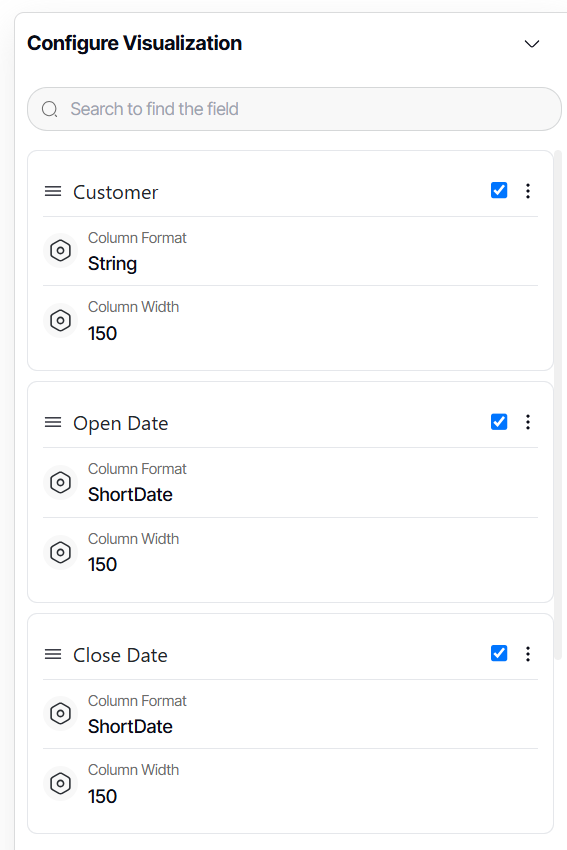Uncheck the Customer column checkbox
This screenshot has height=850, width=567.
[499, 190]
